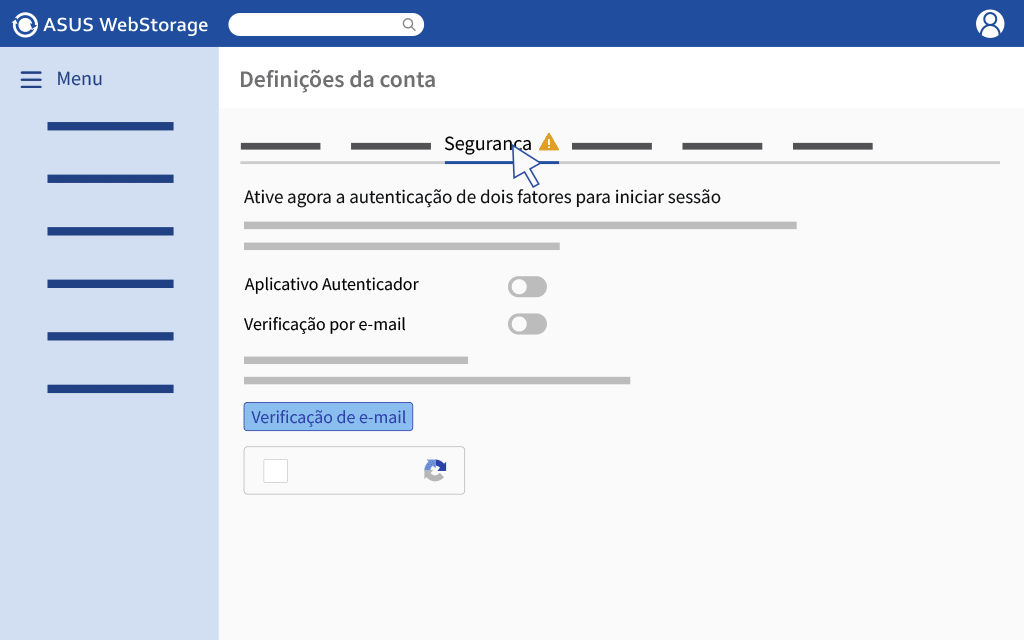Select the Segurança tab
This screenshot has height=640, width=1024.
pyautogui.click(x=488, y=144)
